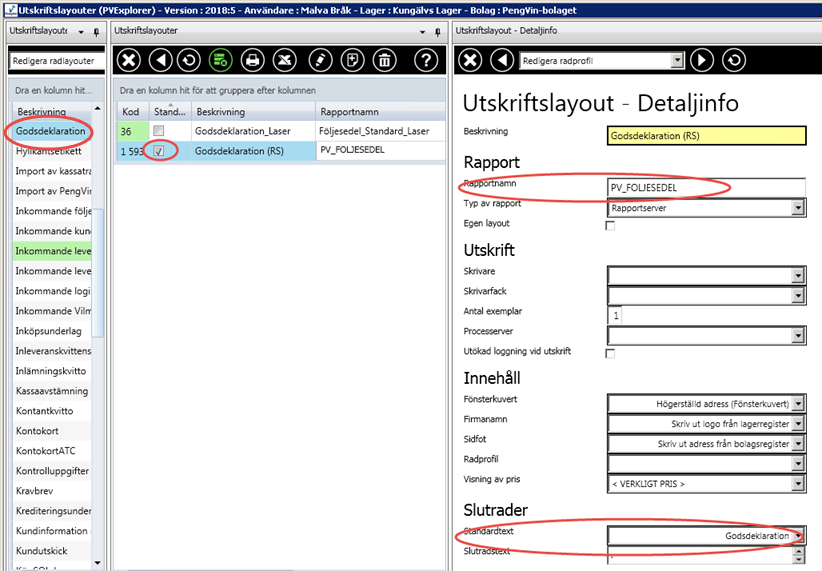Check the Standard box for Godsdeklaration_Laser
The height and width of the screenshot is (571, 822).
click(158, 131)
